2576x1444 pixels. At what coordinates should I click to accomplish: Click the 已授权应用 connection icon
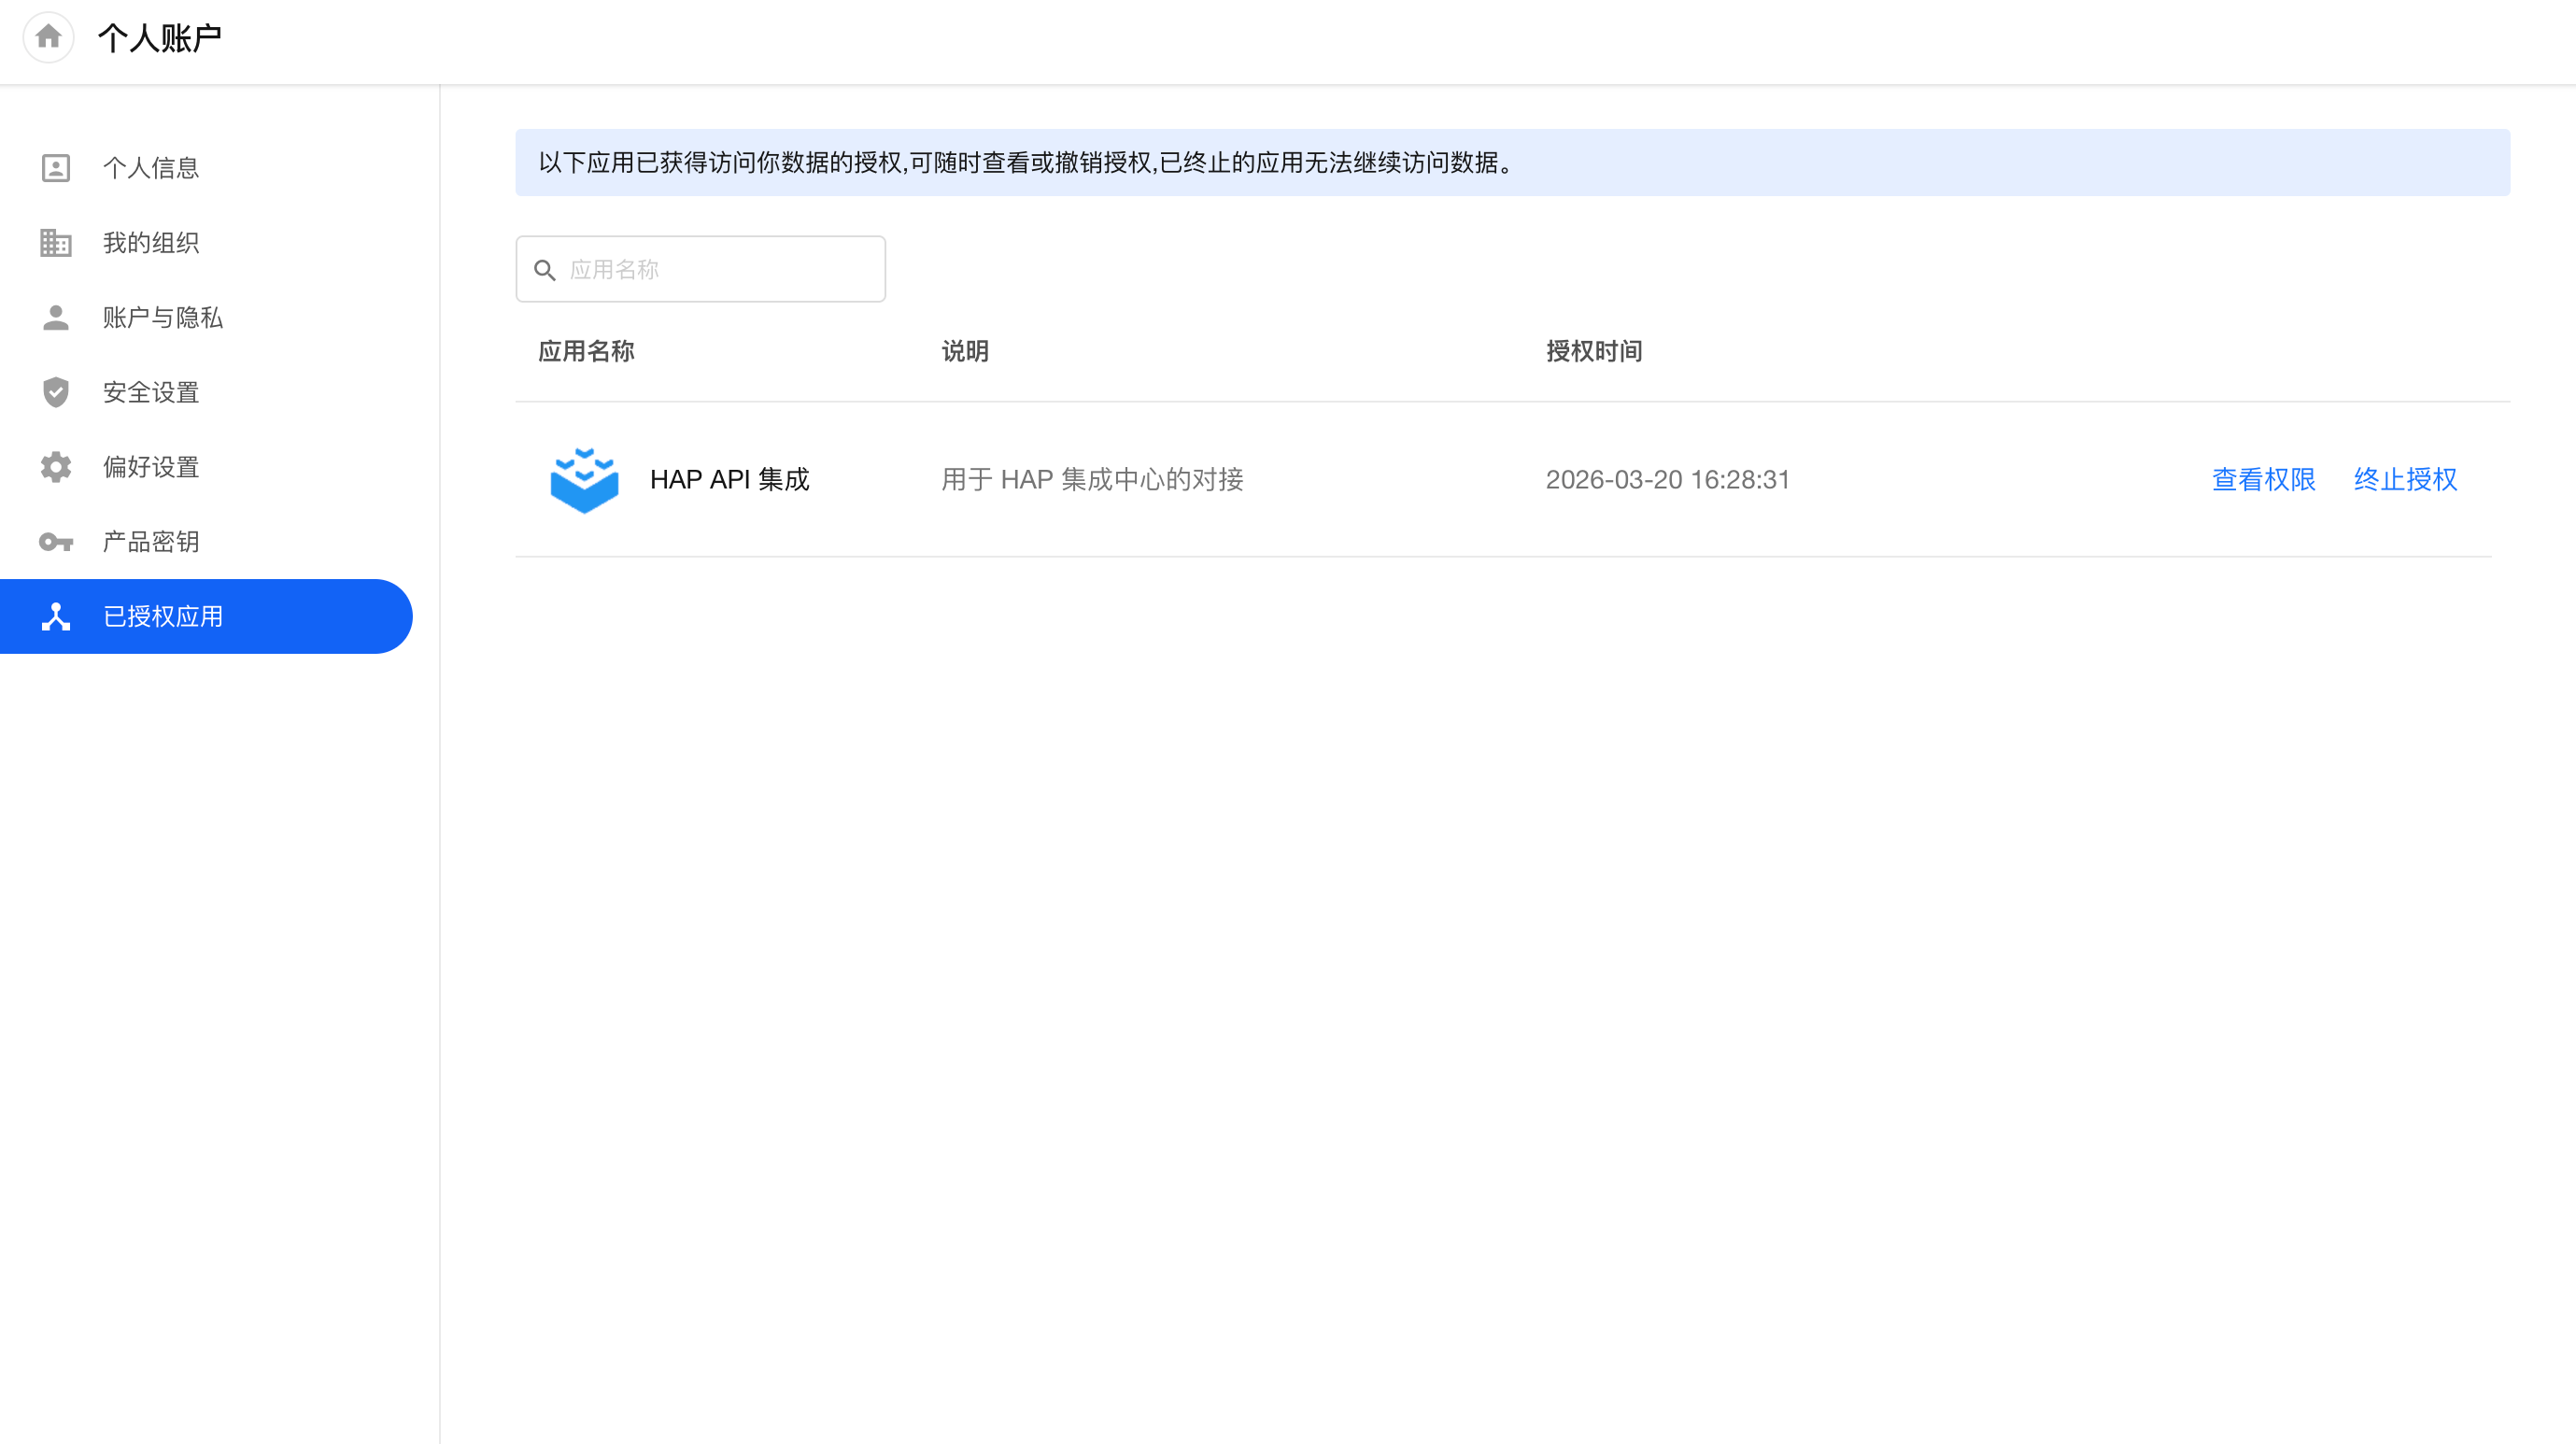tap(56, 617)
